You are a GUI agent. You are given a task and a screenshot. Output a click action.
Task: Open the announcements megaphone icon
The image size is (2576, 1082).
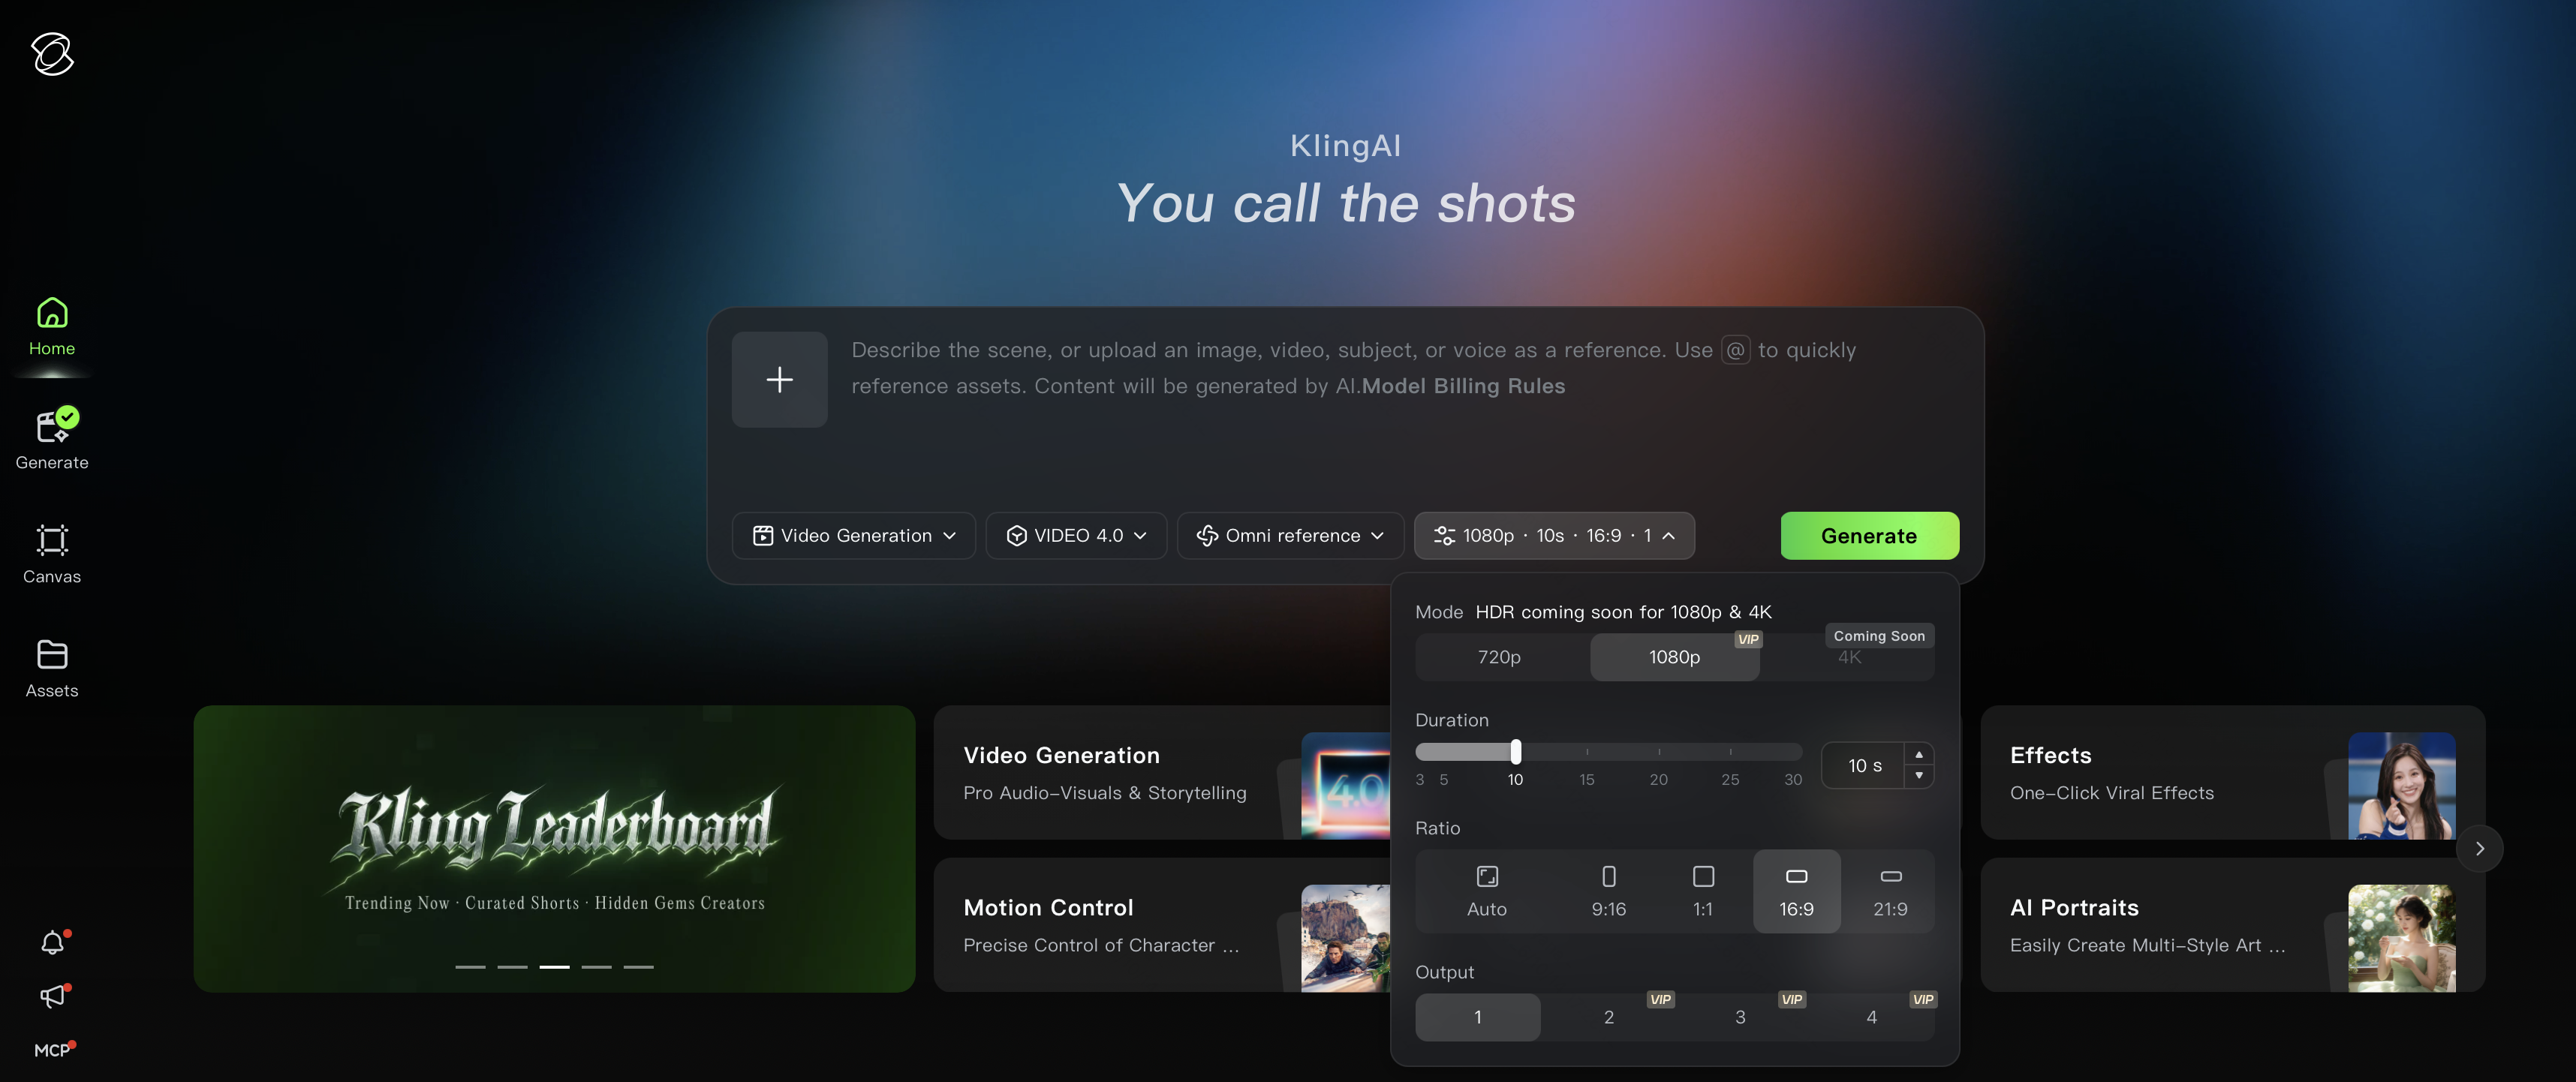tap(53, 996)
